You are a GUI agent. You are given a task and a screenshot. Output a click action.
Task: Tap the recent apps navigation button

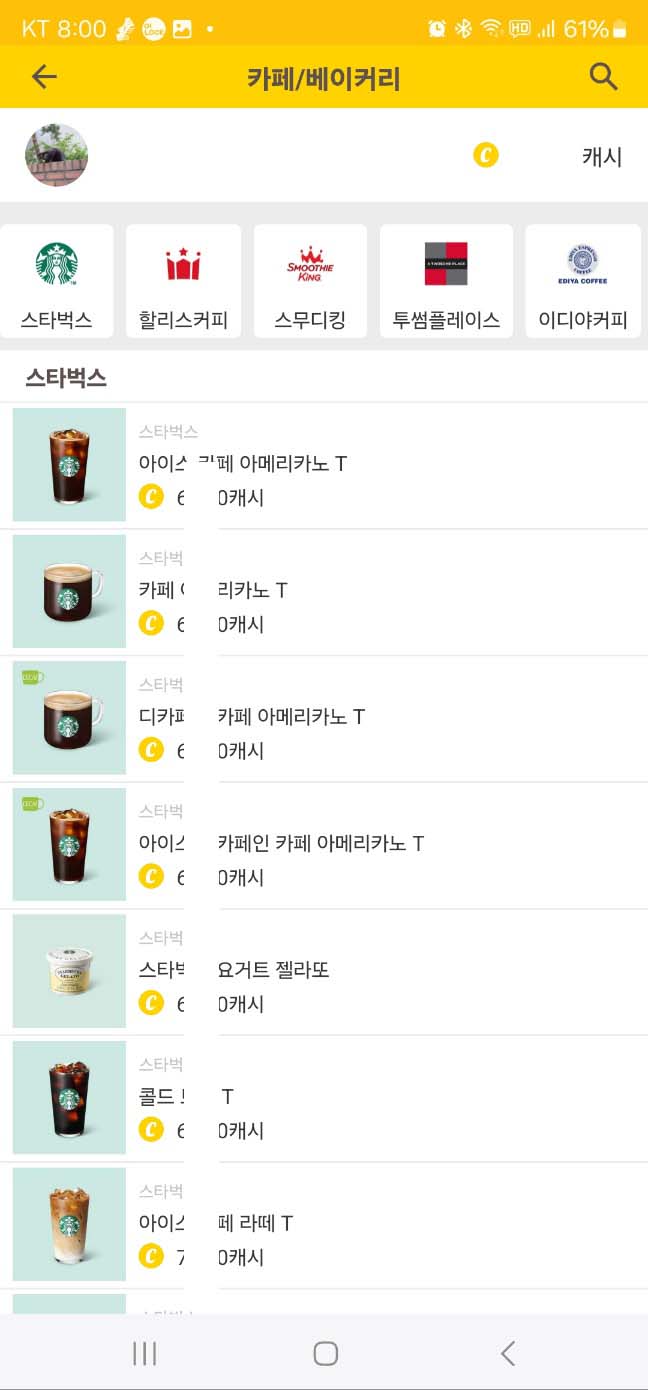click(145, 1354)
